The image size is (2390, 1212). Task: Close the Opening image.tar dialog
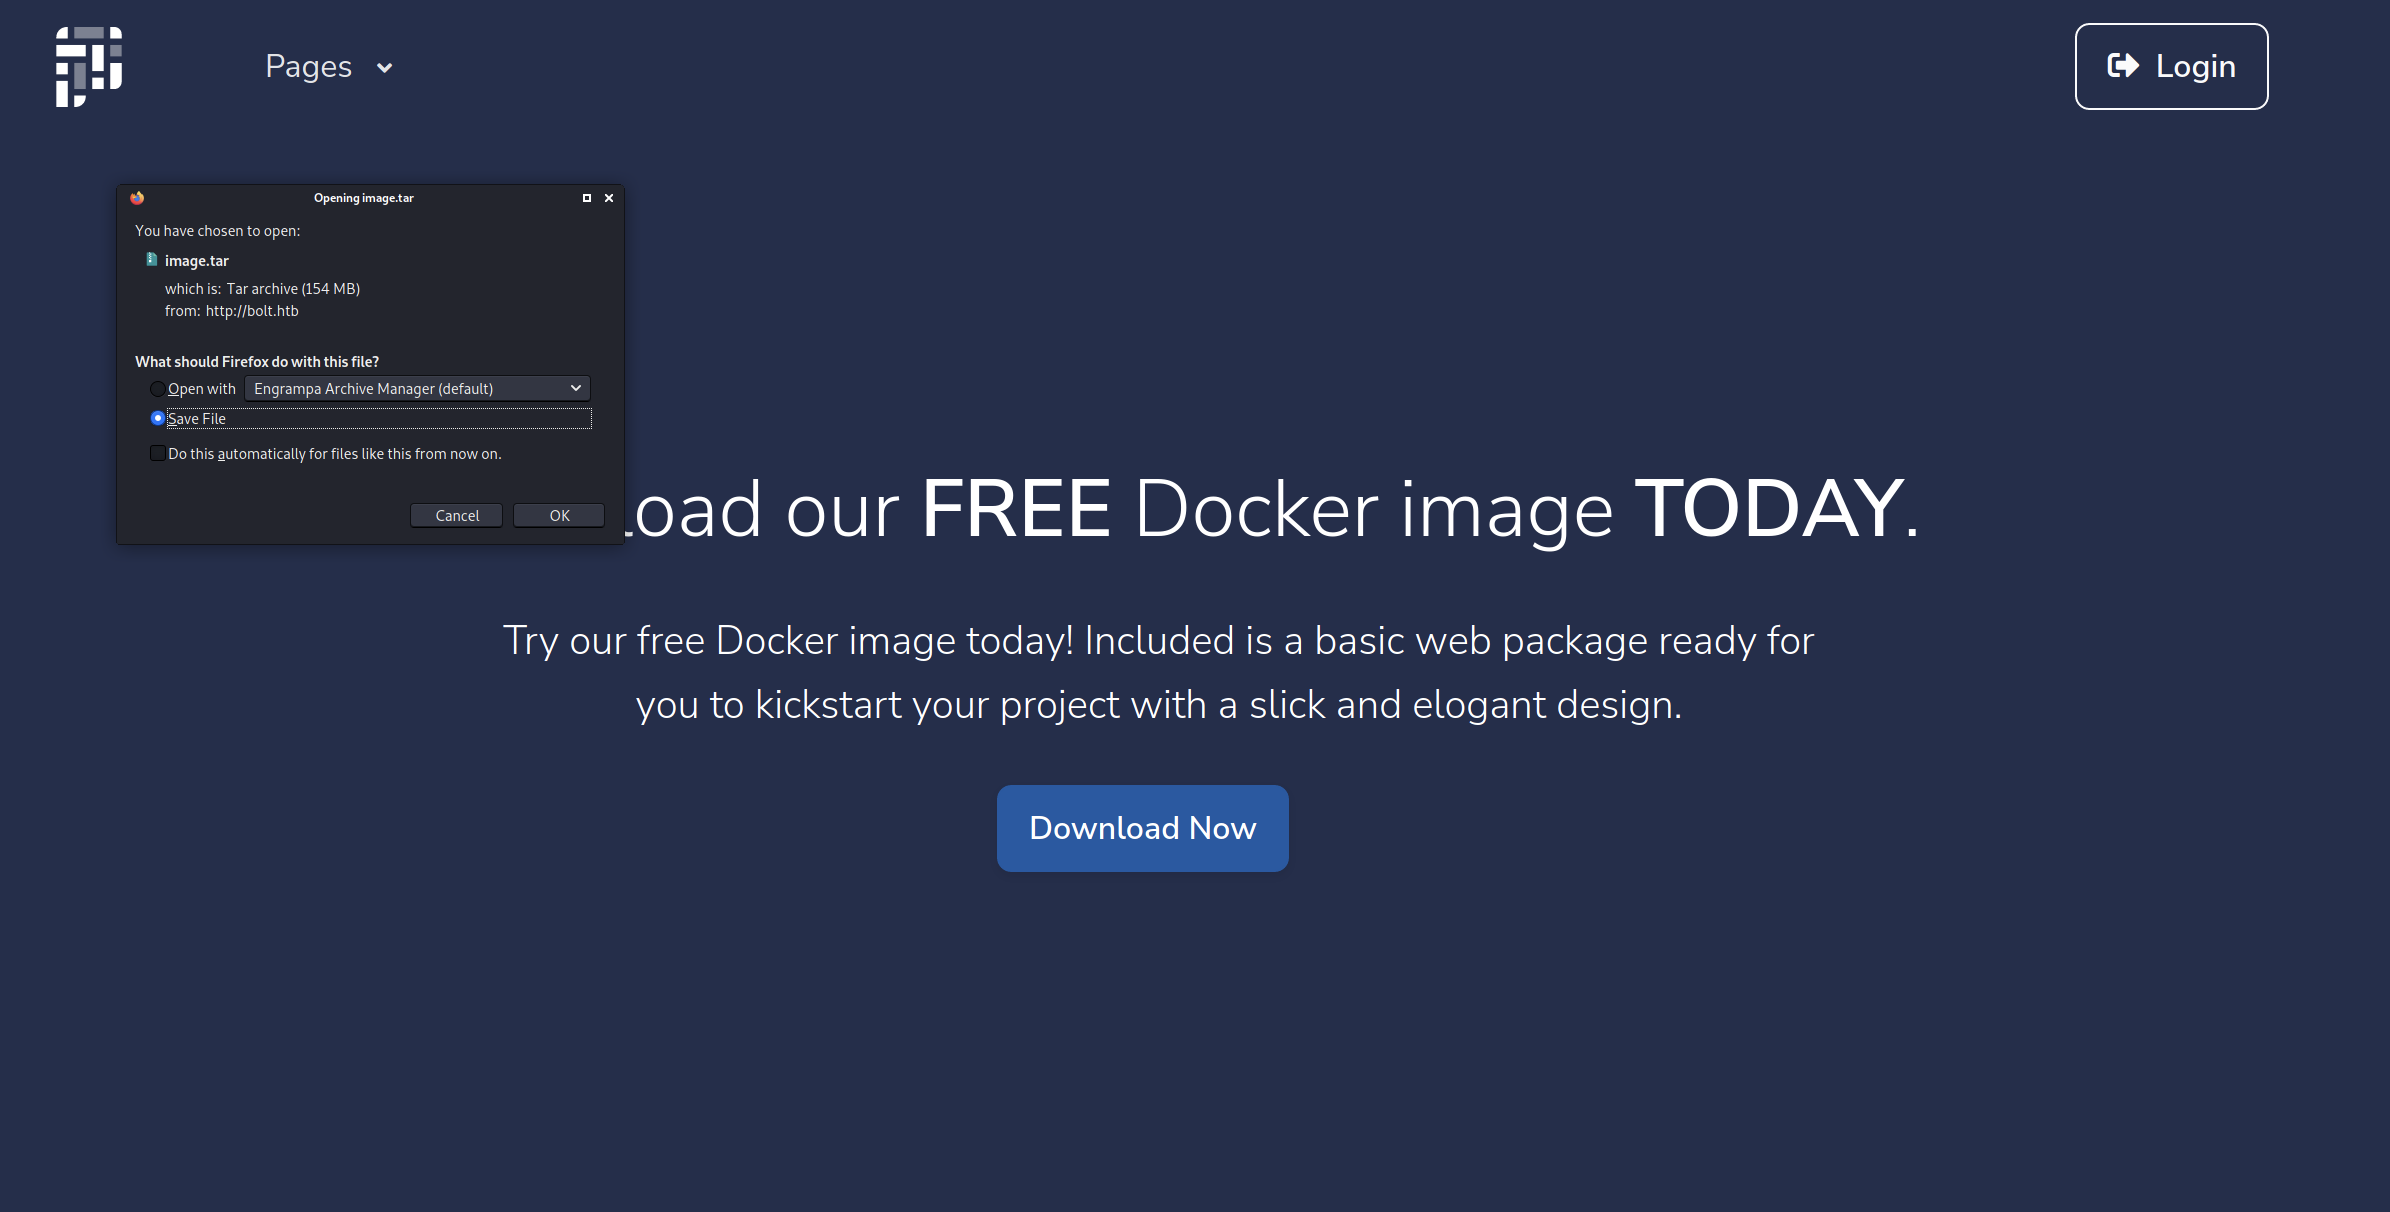point(609,198)
